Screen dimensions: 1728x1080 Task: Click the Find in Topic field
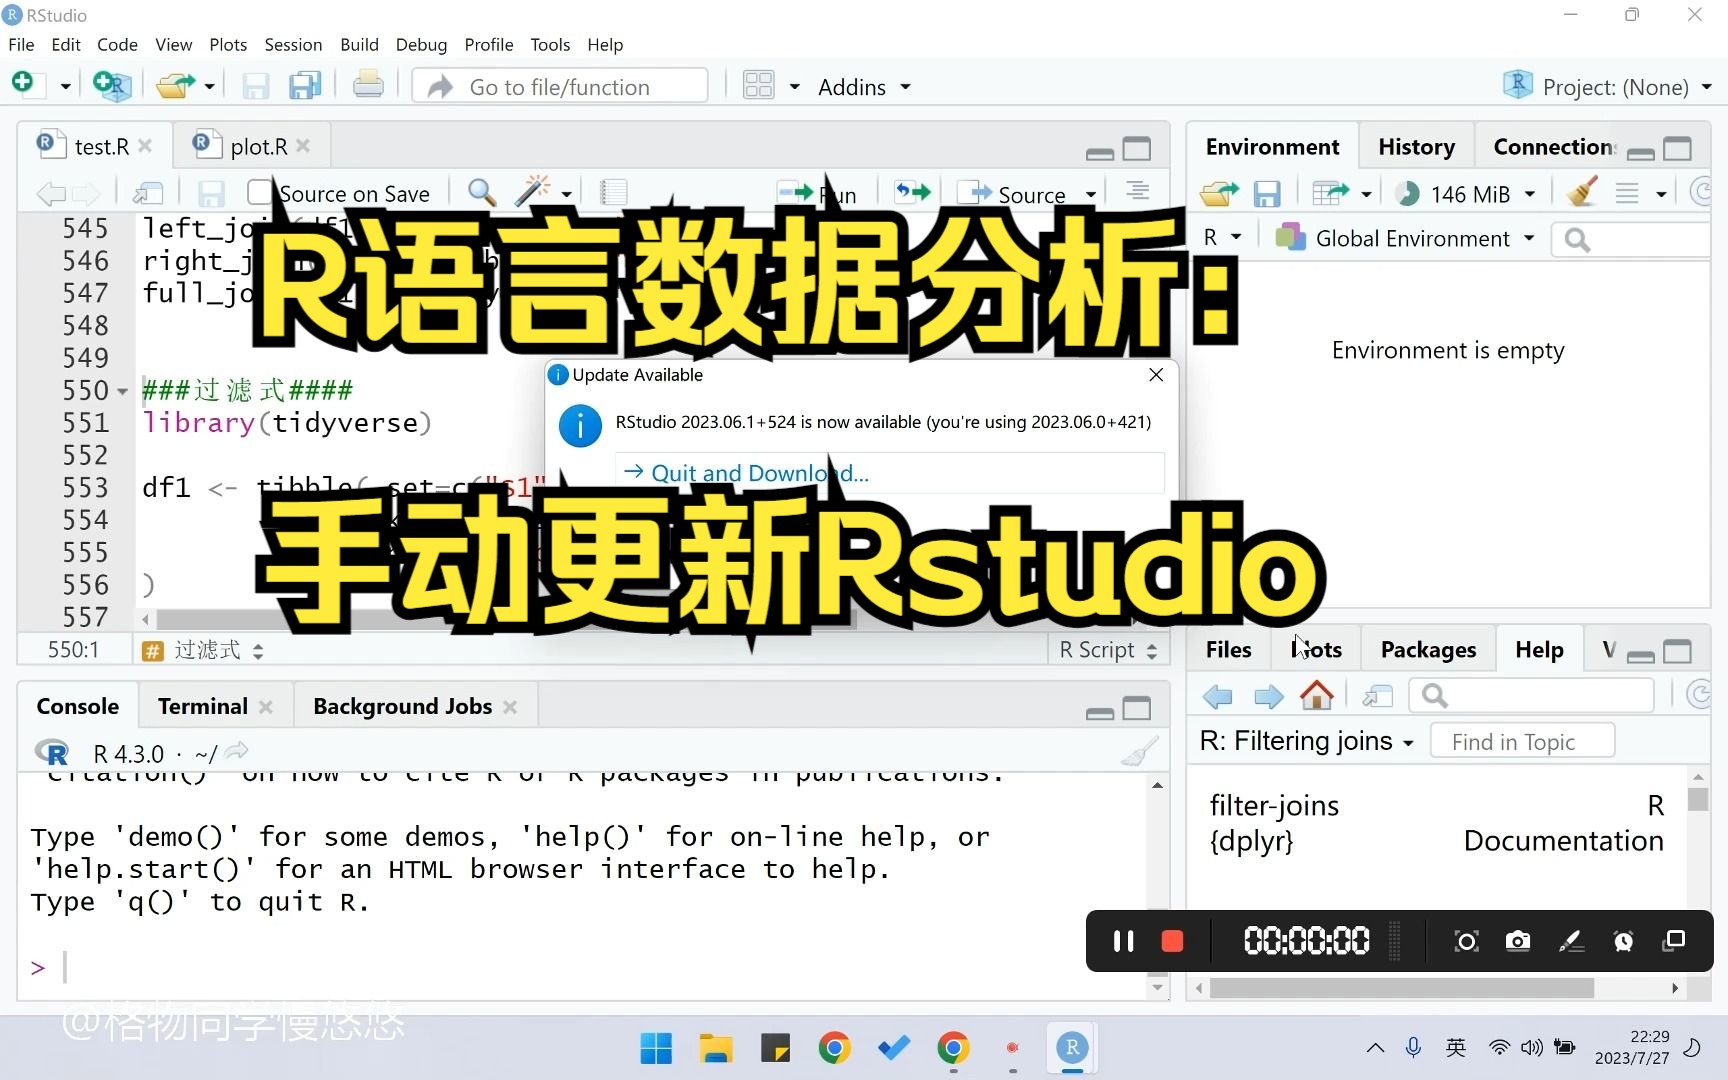coord(1522,741)
